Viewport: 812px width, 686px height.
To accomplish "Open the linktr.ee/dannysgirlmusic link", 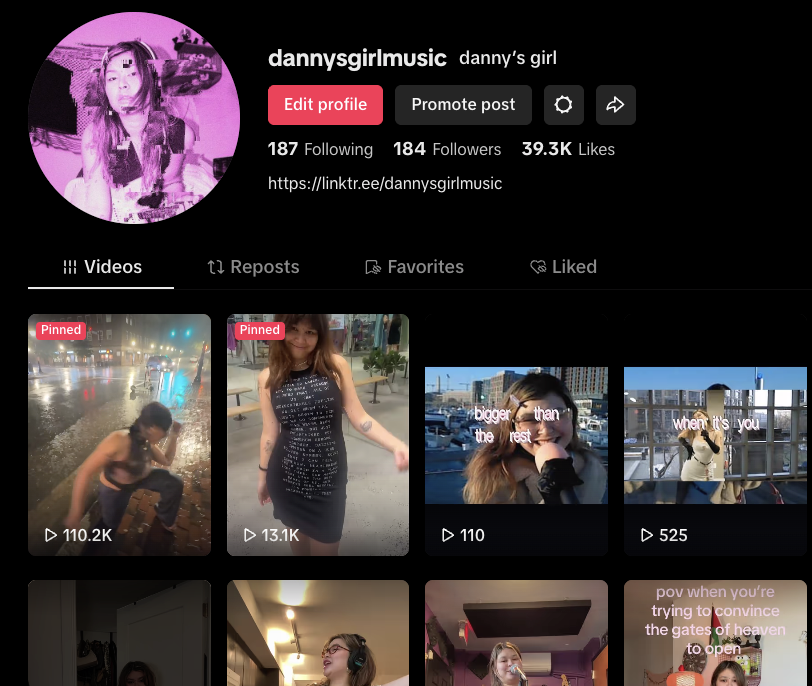I will click(385, 183).
